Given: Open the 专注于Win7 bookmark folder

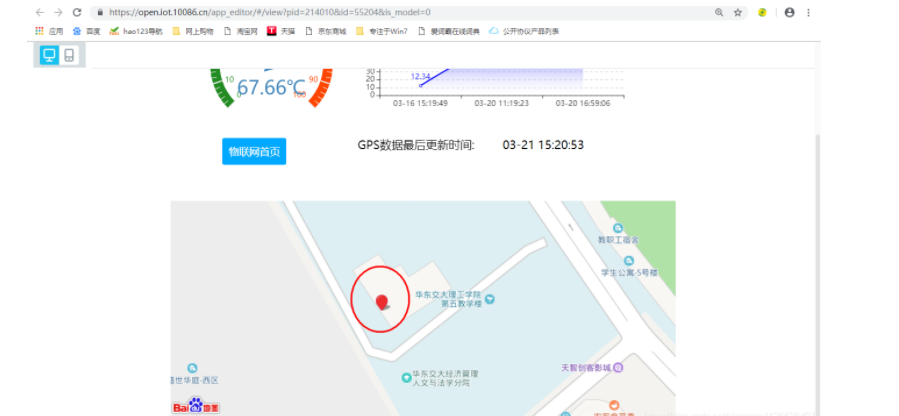Looking at the screenshot, I should [x=382, y=31].
